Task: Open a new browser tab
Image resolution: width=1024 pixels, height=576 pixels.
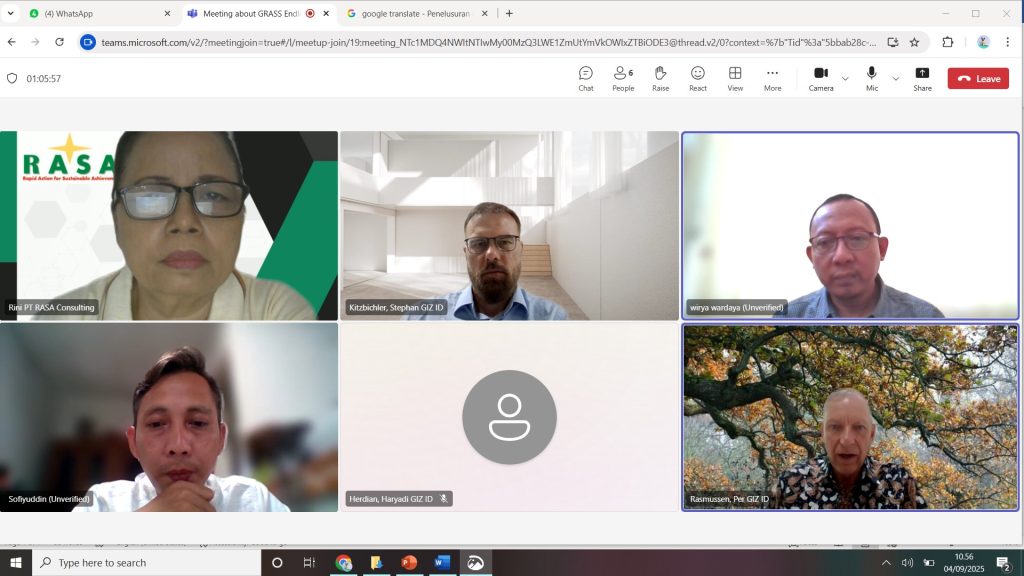Action: point(509,13)
